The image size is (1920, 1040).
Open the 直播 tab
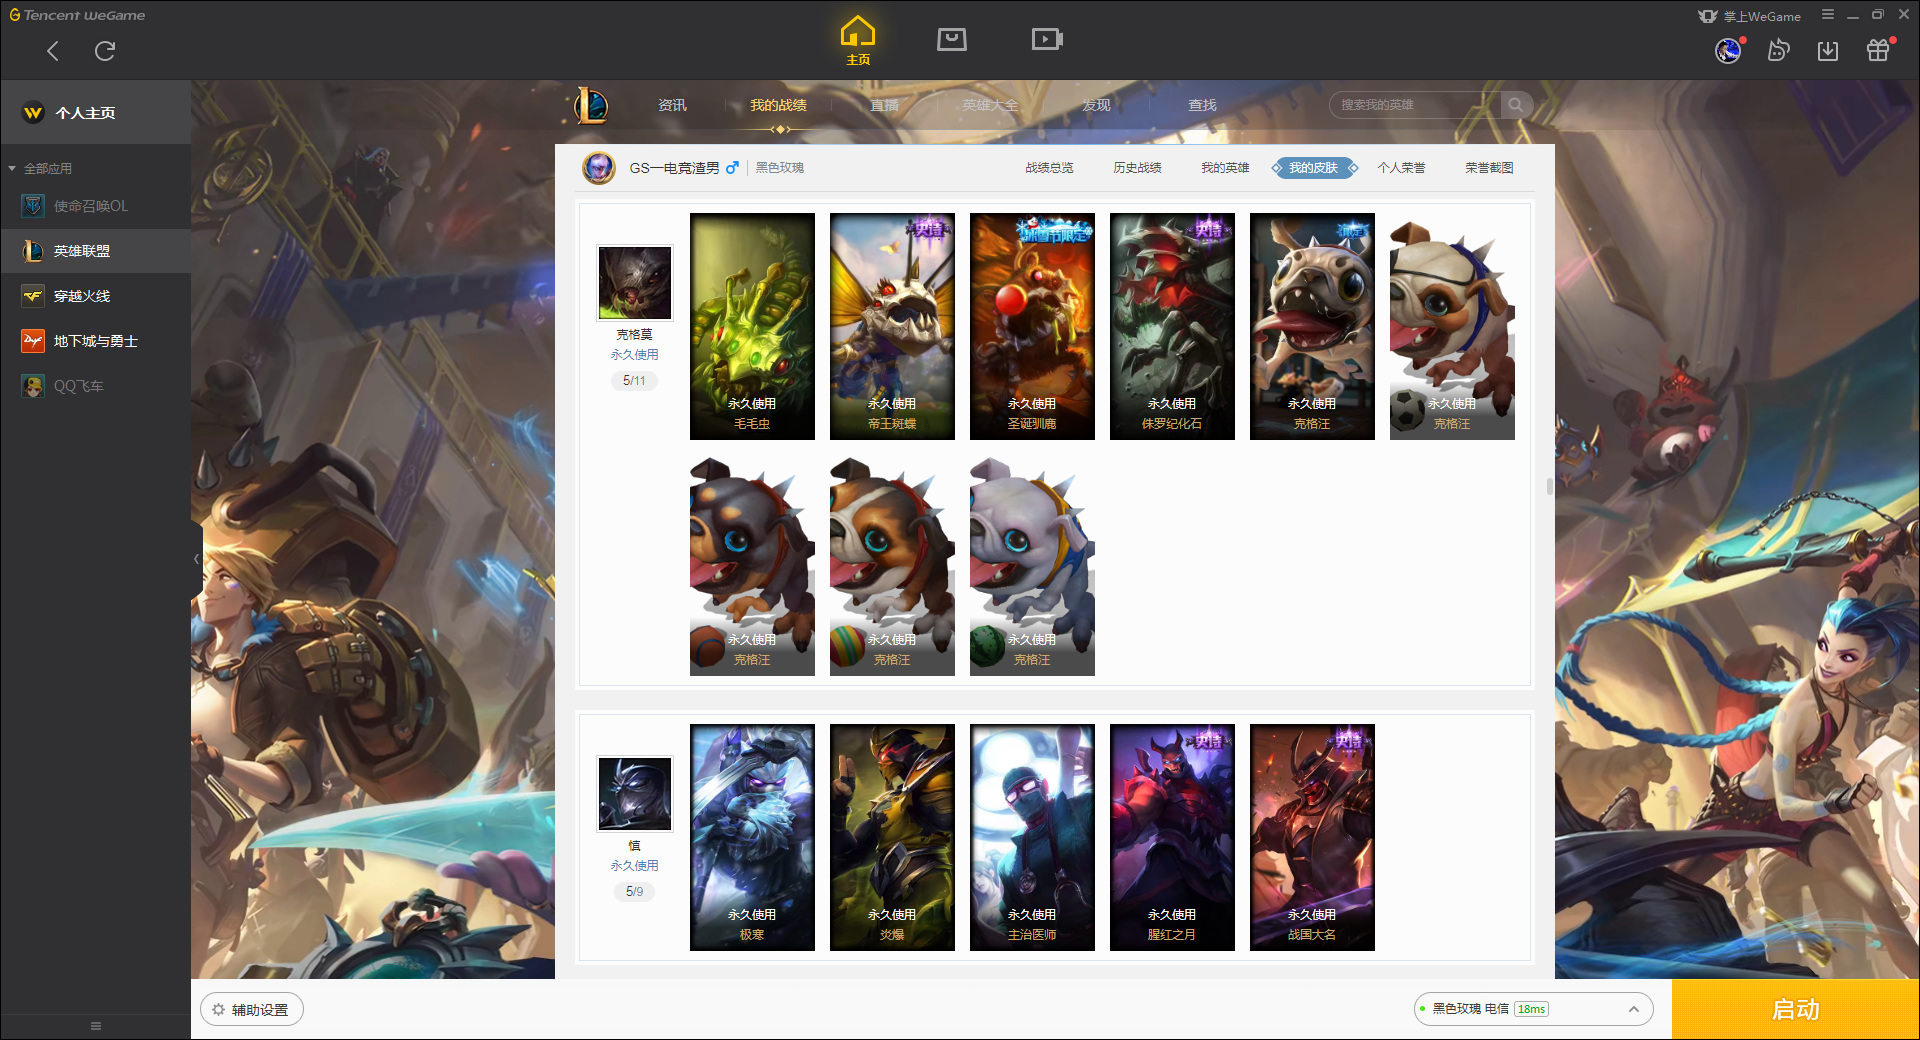[x=884, y=105]
